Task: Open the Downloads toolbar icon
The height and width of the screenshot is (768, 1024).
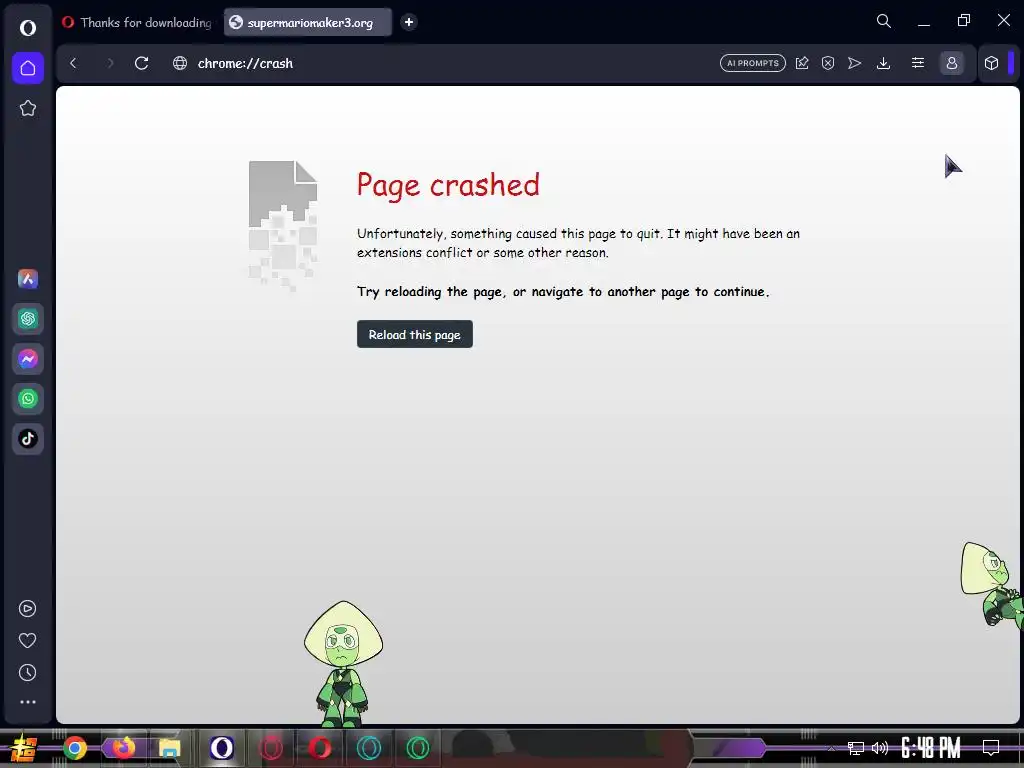Action: [884, 63]
